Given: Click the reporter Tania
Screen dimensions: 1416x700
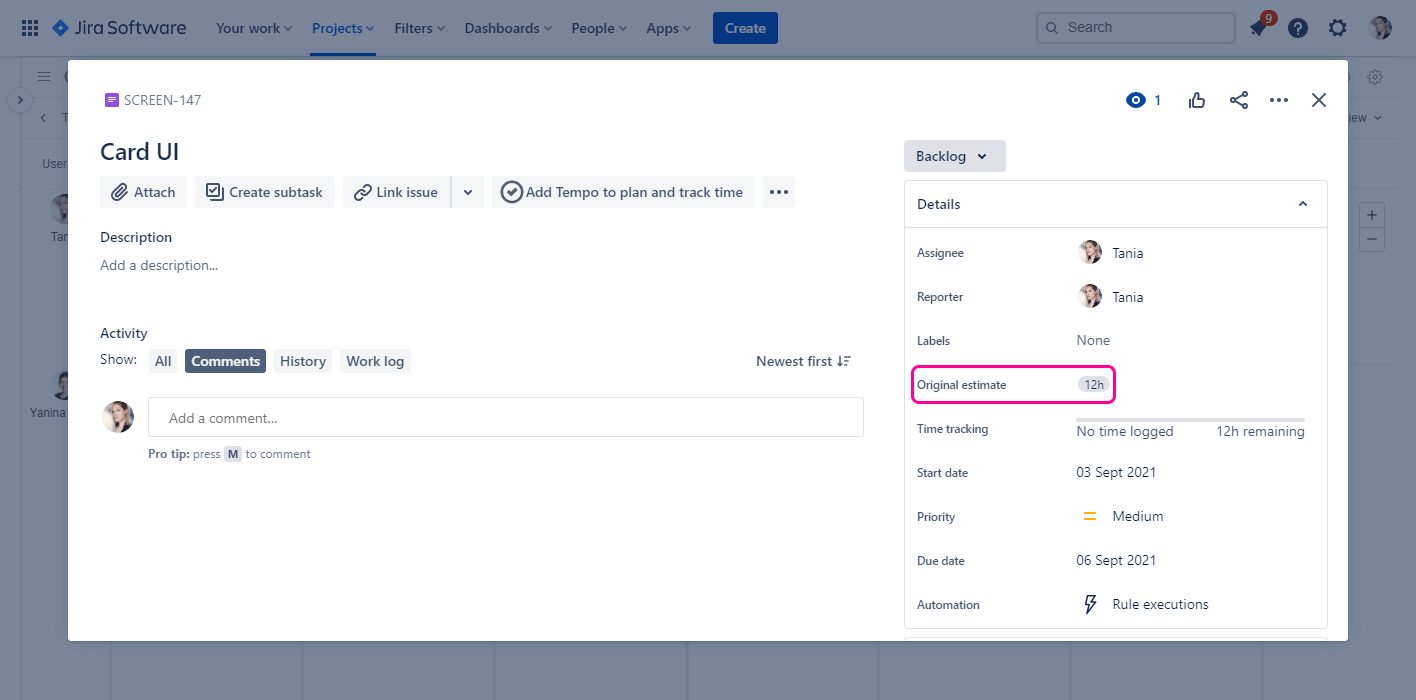Looking at the screenshot, I should 1111,297.
